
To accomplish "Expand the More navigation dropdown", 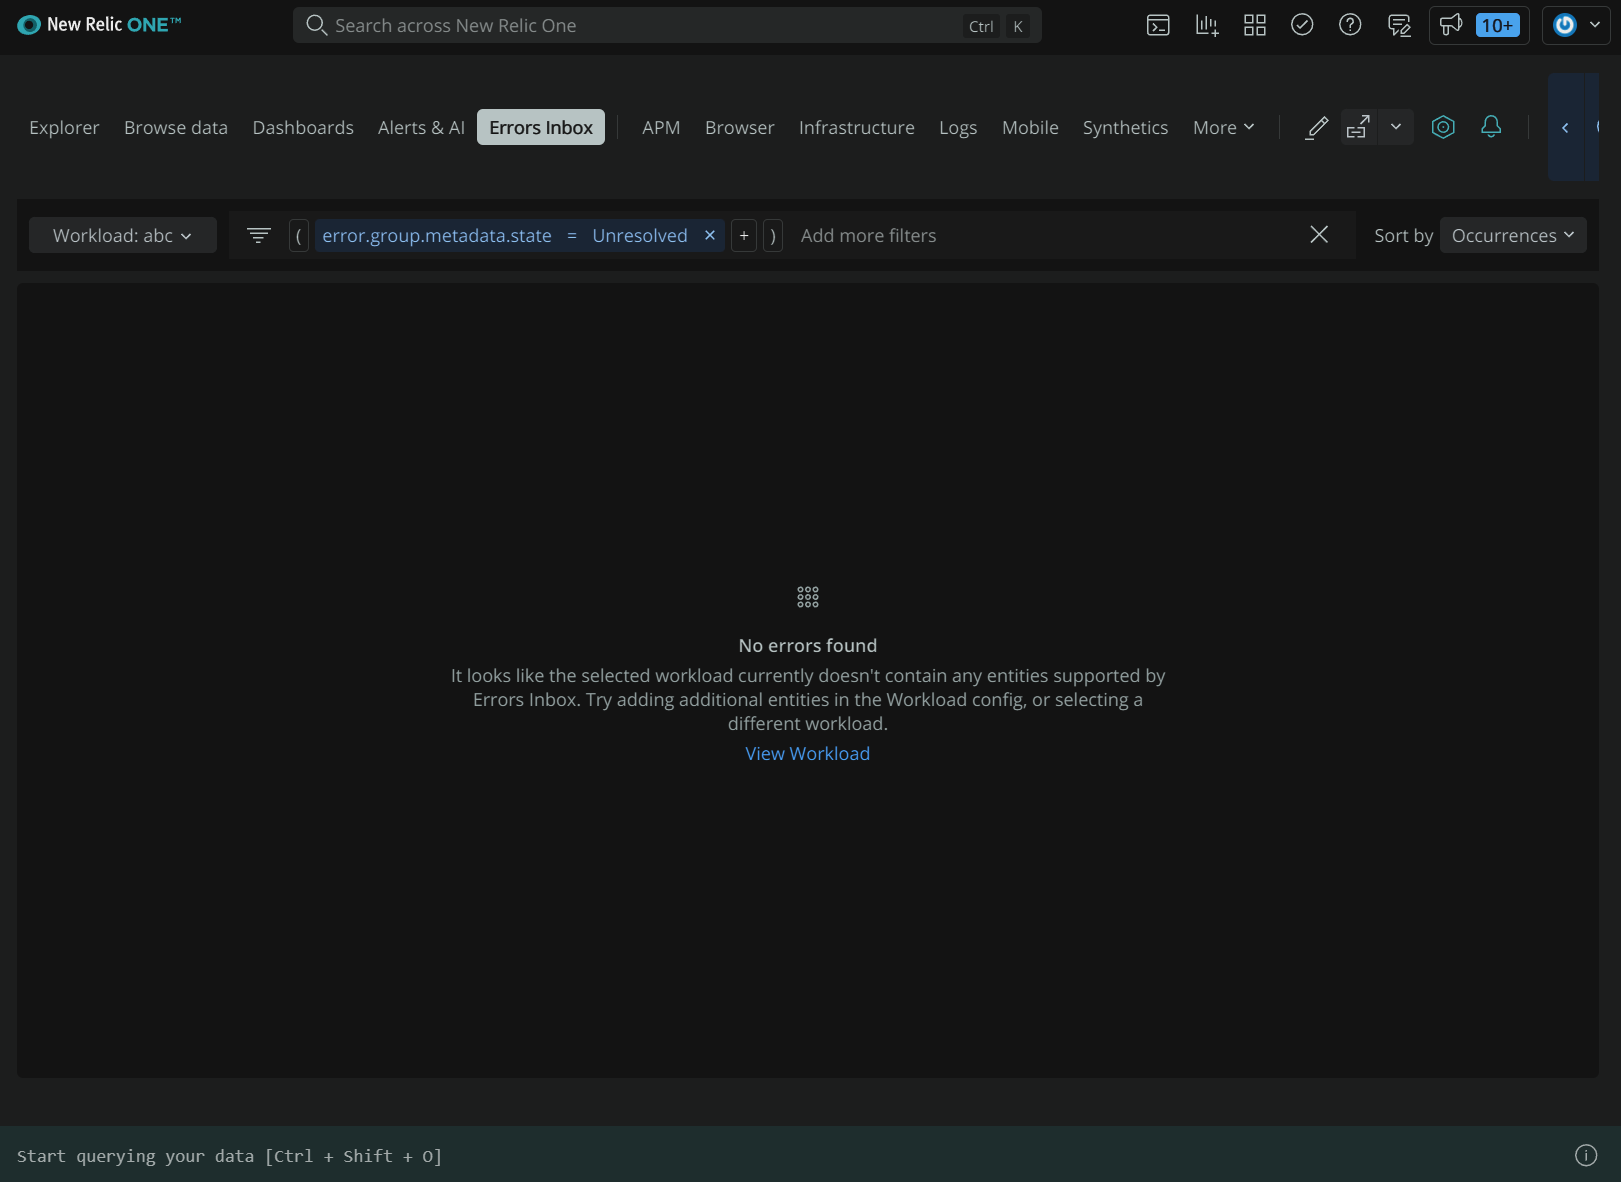I will (x=1222, y=127).
